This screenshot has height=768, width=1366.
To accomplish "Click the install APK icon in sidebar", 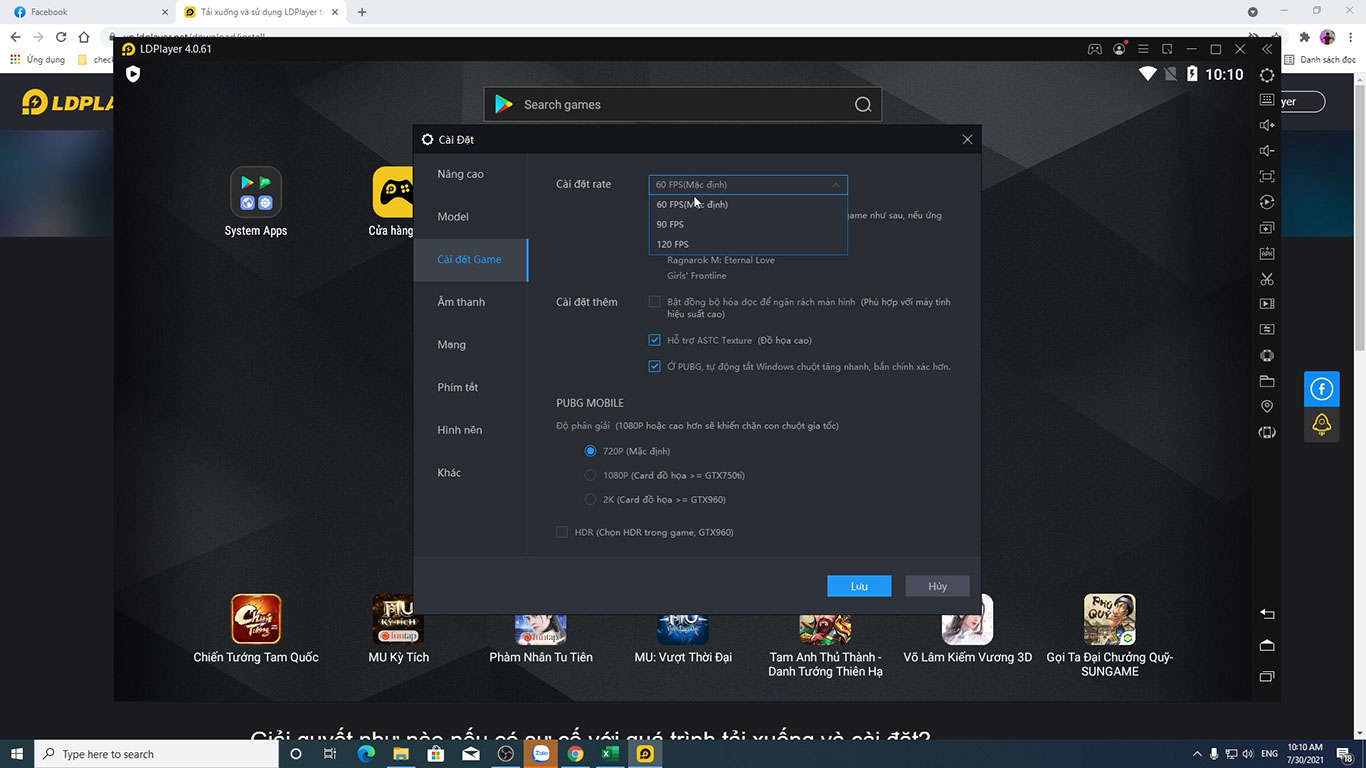I will coord(1267,254).
